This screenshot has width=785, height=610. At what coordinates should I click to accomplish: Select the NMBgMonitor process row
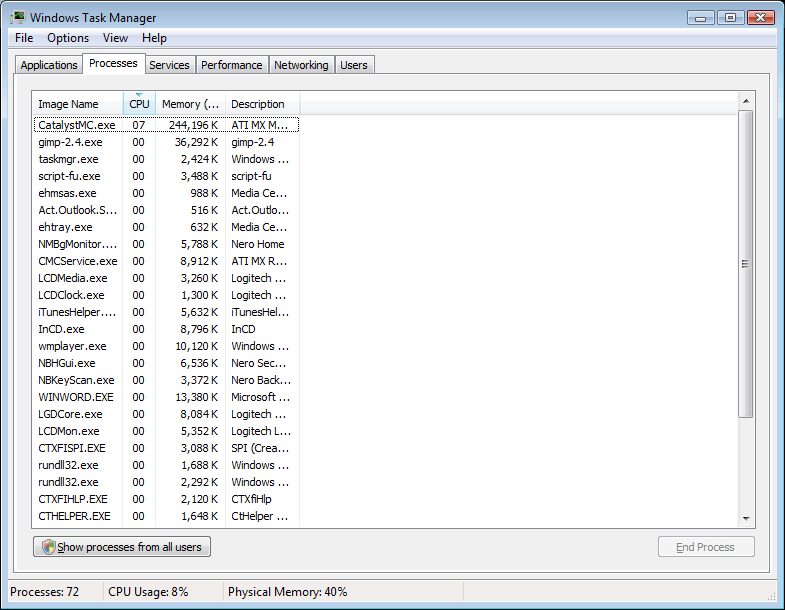(166, 244)
